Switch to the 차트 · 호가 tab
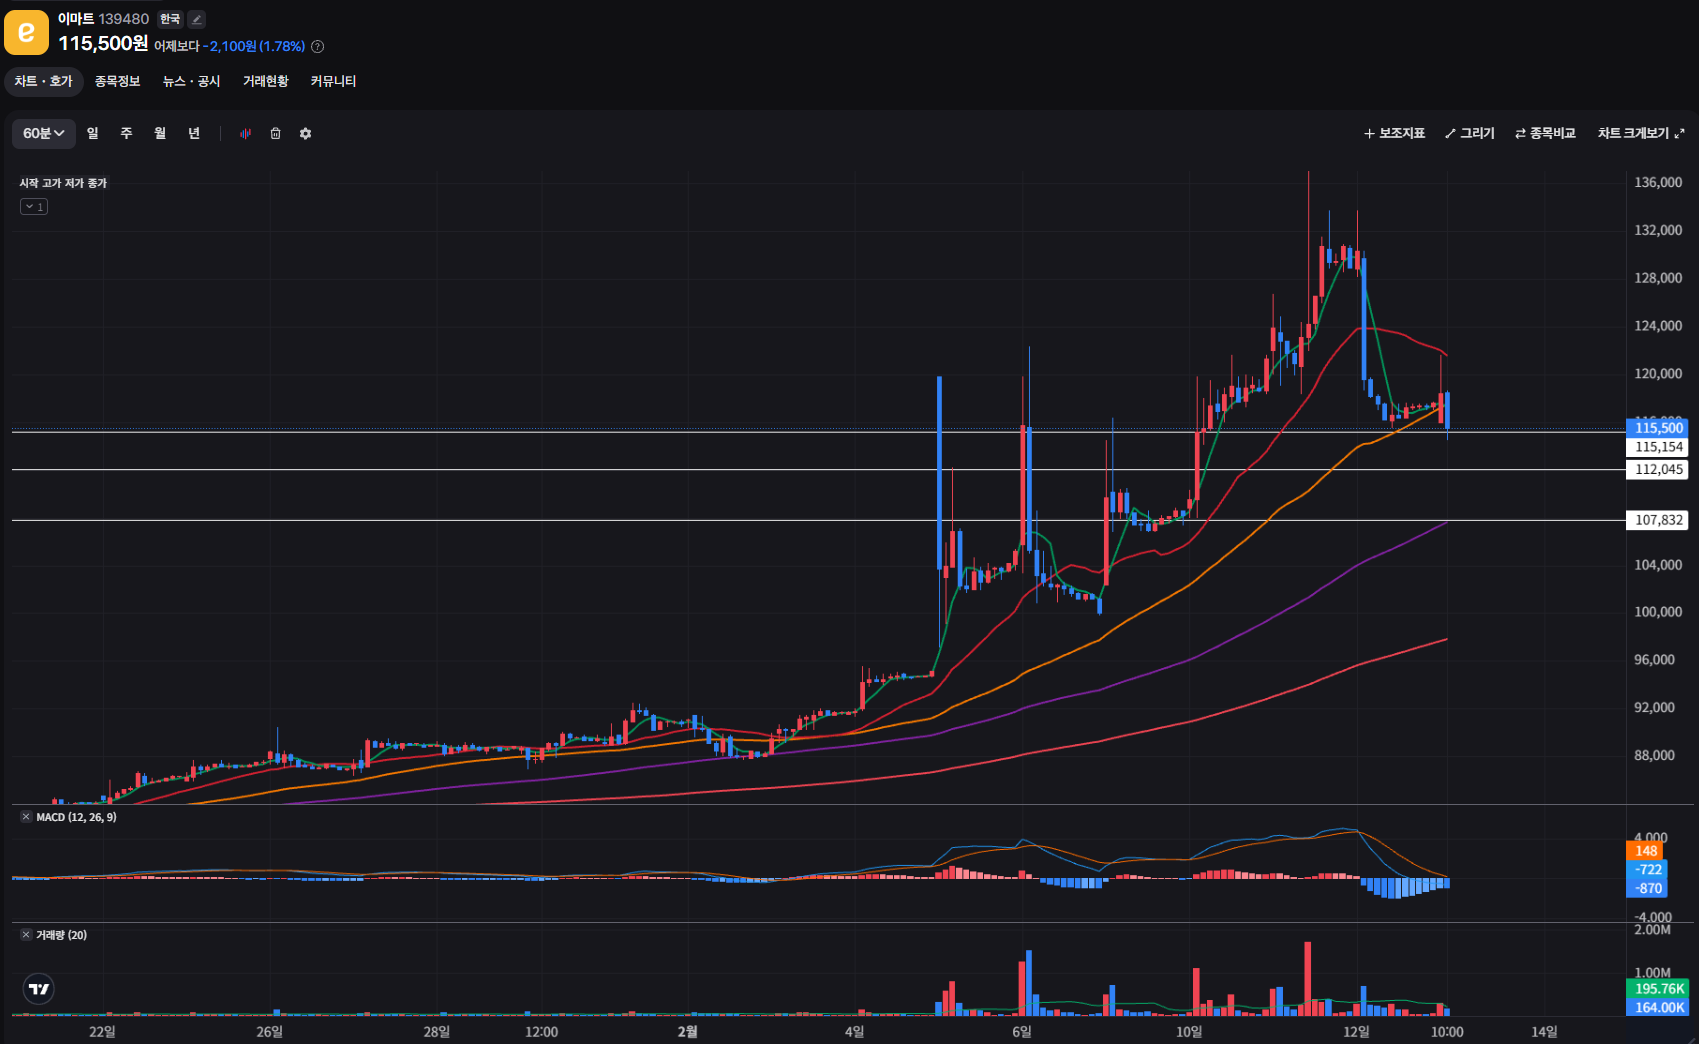 coord(43,81)
